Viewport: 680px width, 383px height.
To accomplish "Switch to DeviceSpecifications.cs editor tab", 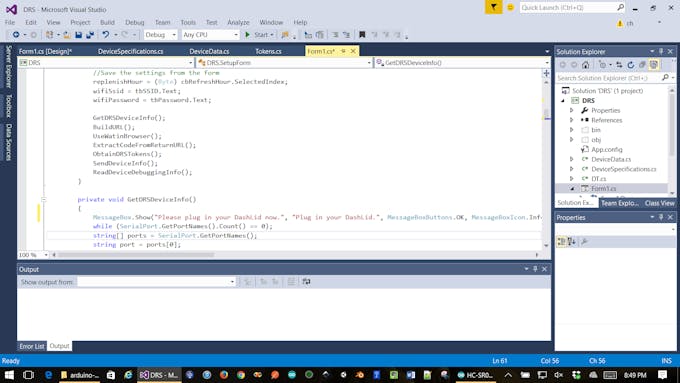I will pos(130,51).
